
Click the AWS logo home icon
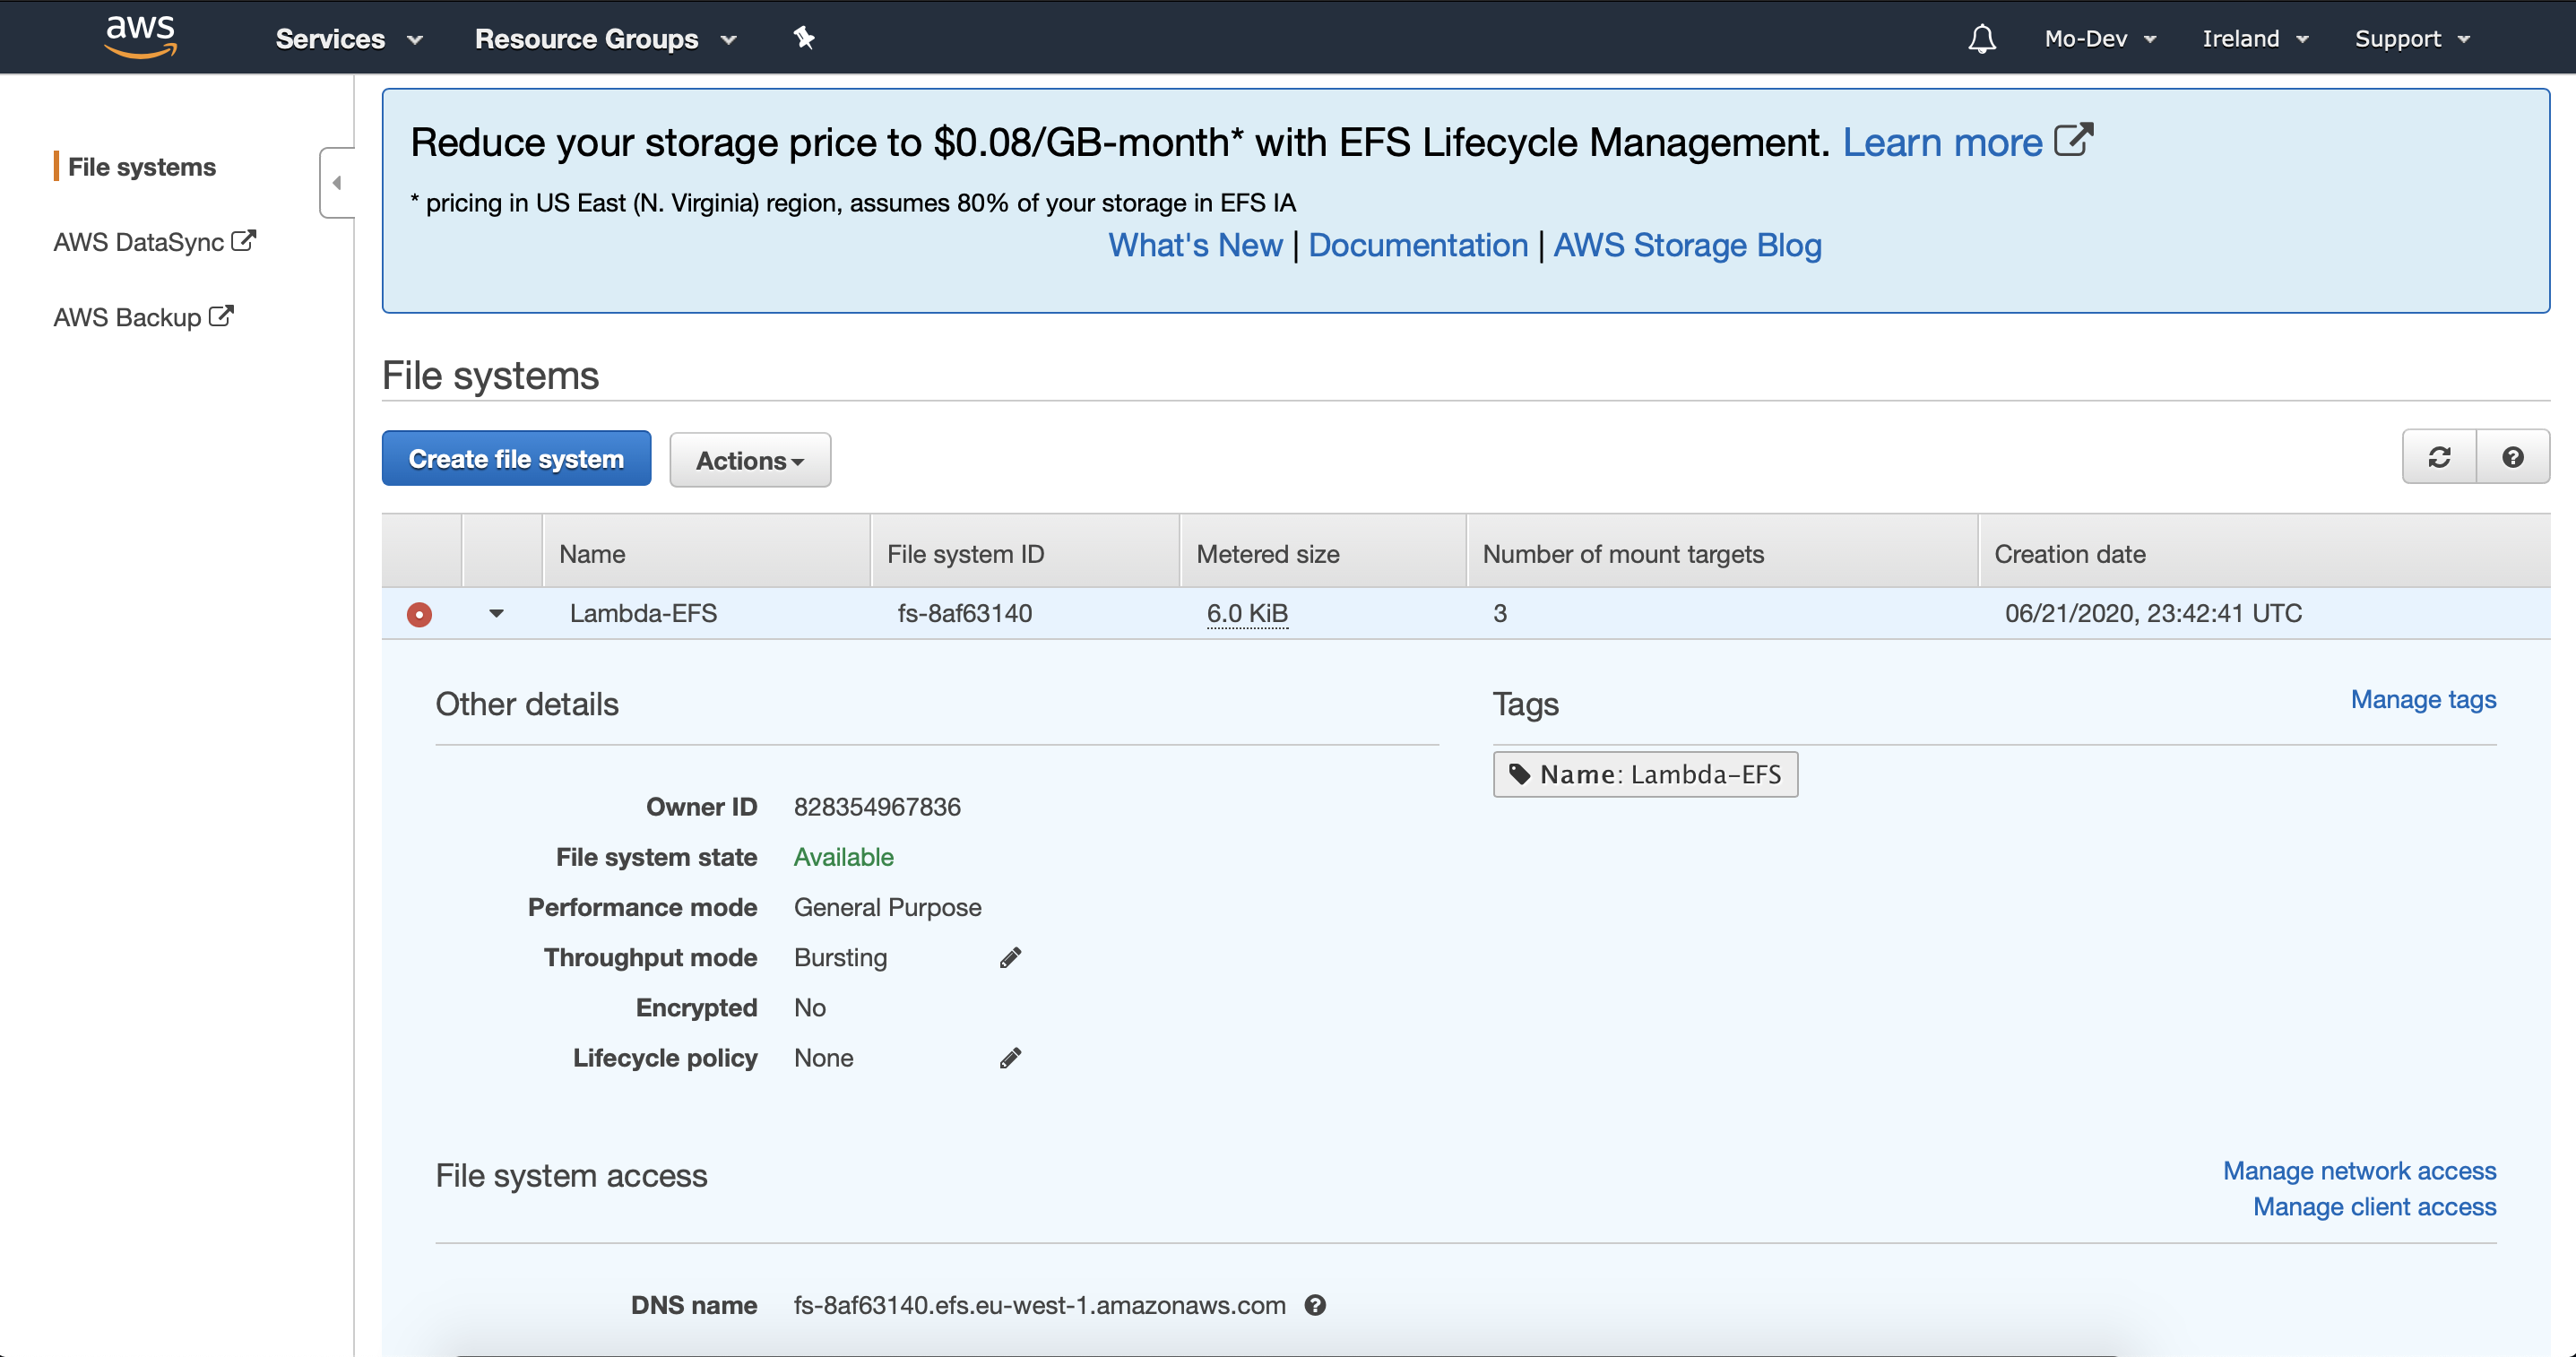[x=140, y=37]
